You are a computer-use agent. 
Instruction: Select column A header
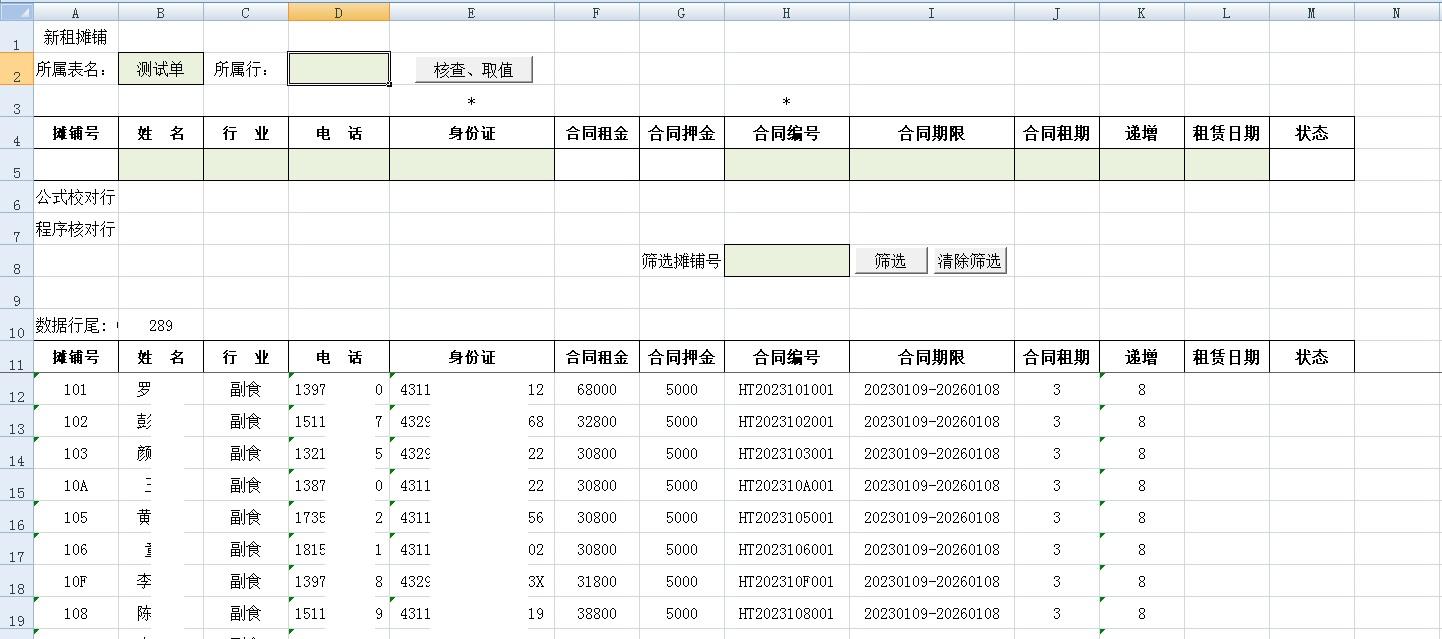[x=76, y=11]
